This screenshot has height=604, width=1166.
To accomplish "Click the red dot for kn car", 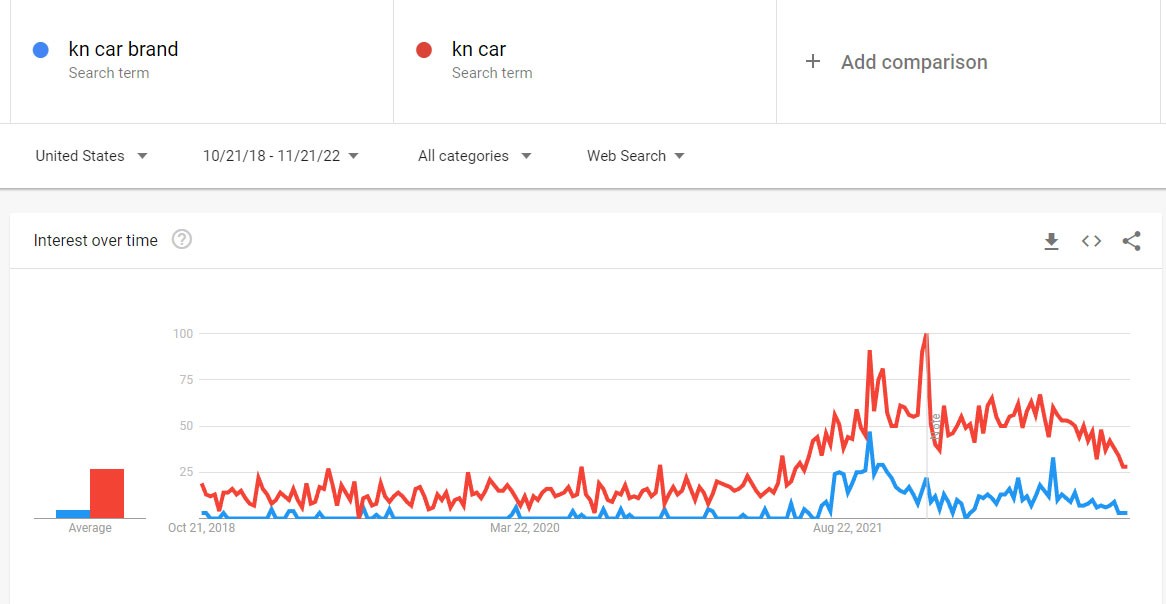I will point(424,50).
